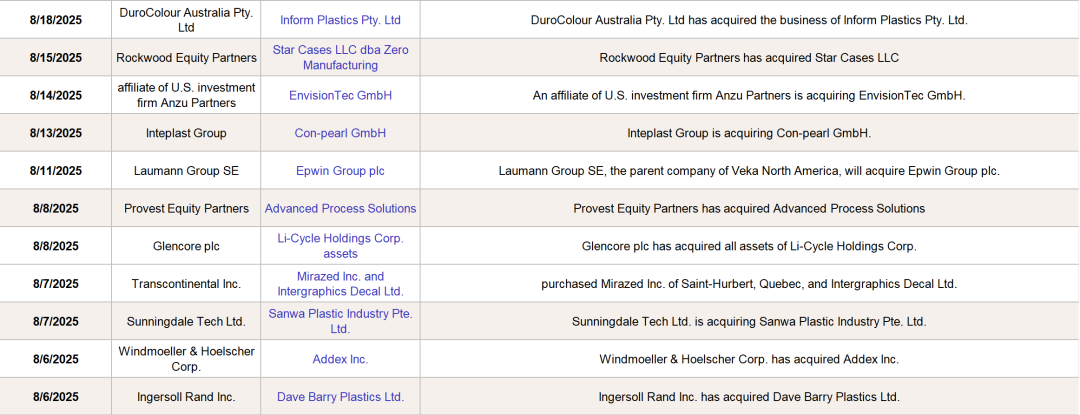Select the Windmoeller & Hoelscher Corp. acquirer cell

(x=186, y=359)
